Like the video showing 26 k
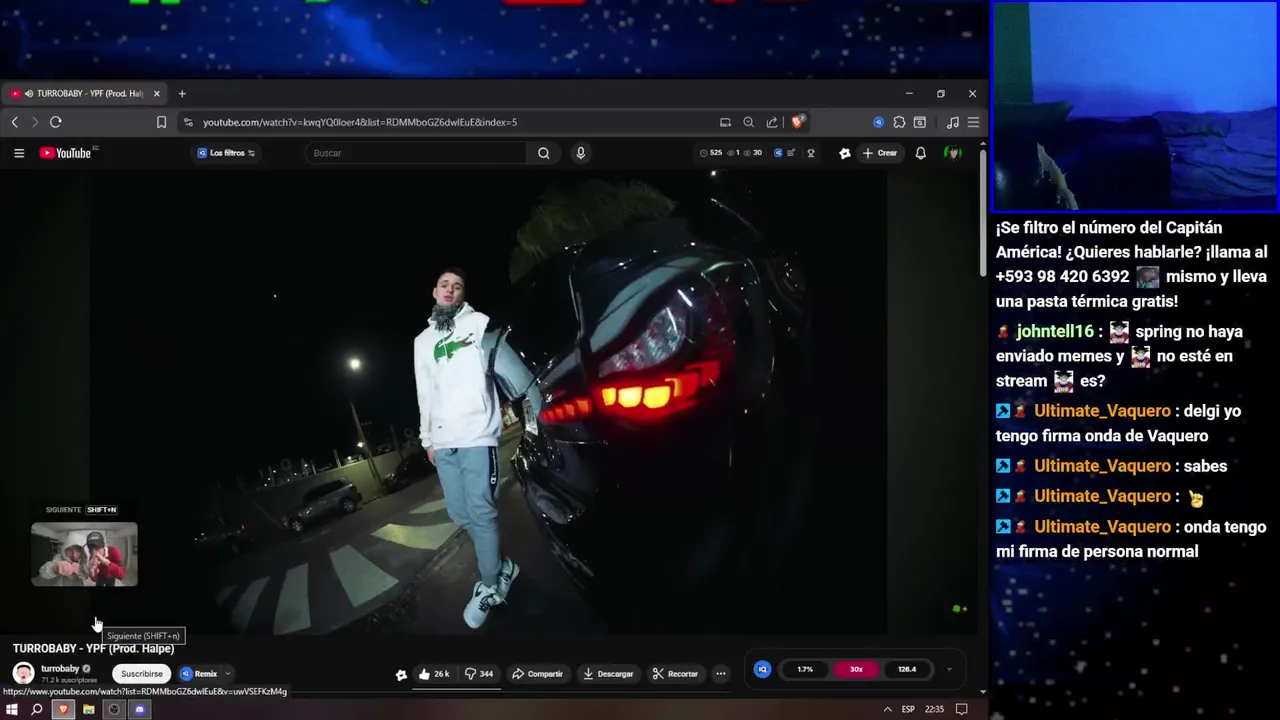1280x720 pixels. pyautogui.click(x=434, y=674)
